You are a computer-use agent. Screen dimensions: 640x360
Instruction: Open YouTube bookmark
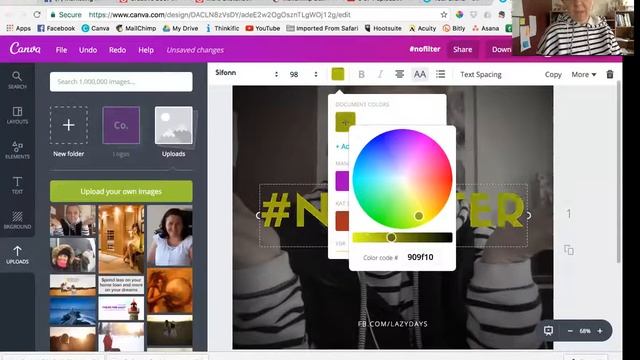[262, 28]
